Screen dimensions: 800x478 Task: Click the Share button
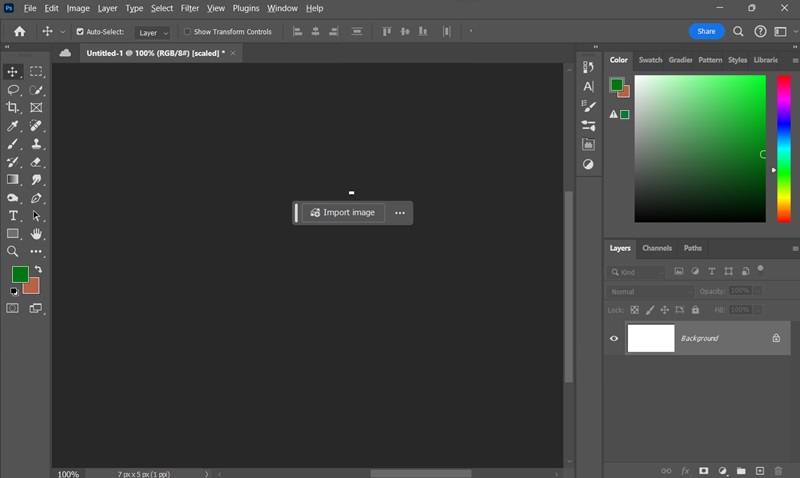[706, 31]
